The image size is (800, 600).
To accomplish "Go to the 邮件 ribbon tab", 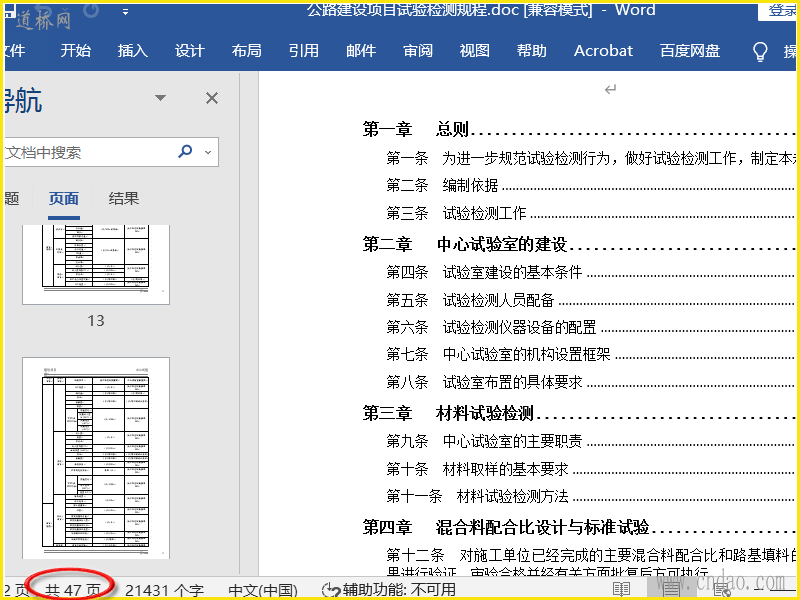I will [361, 51].
